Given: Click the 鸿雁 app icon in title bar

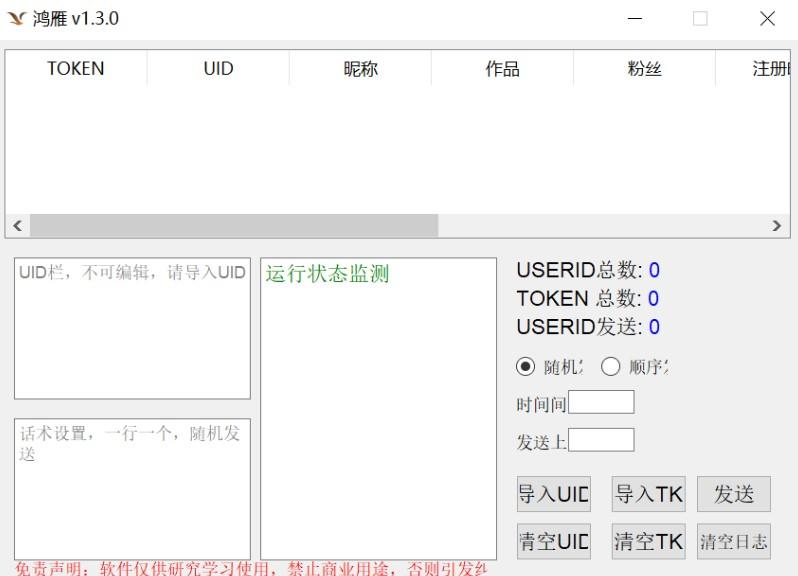Looking at the screenshot, I should [16, 19].
